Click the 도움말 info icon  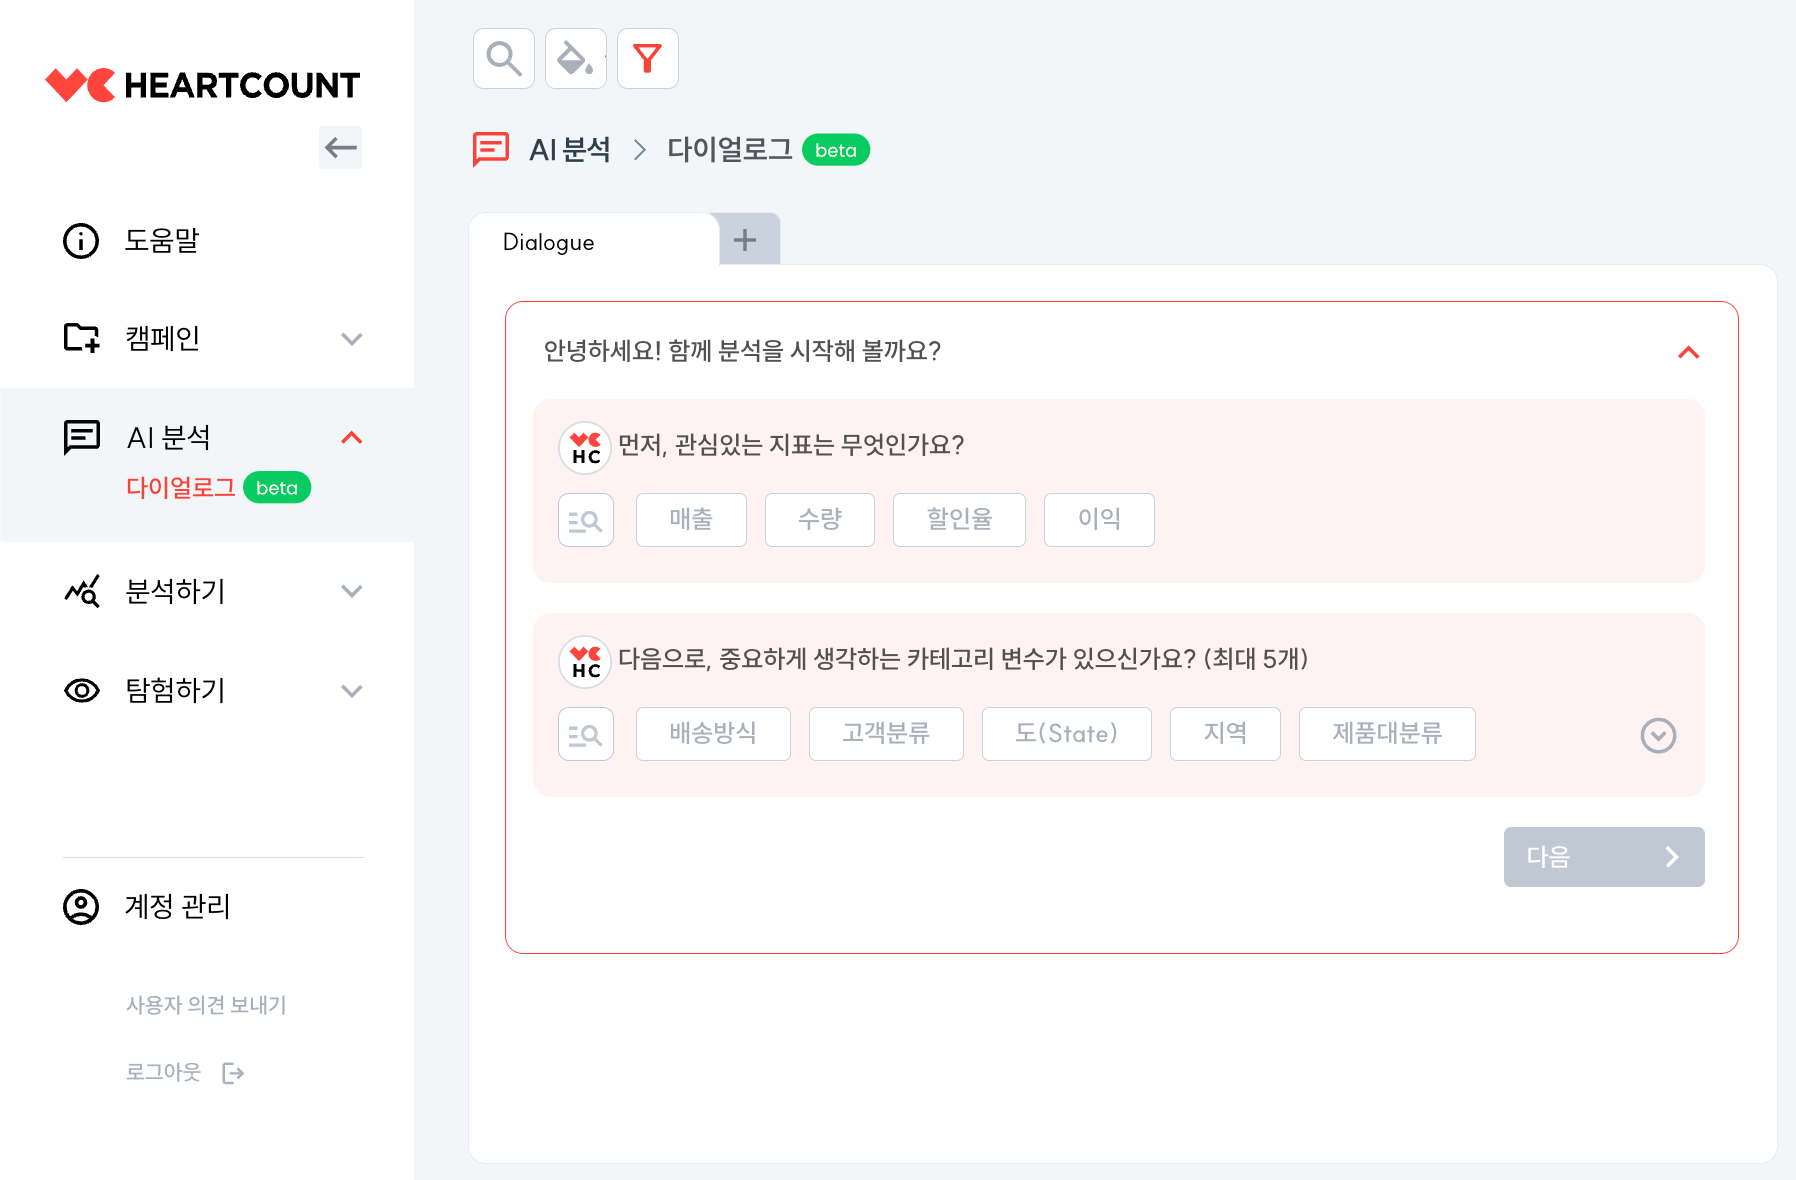point(81,241)
